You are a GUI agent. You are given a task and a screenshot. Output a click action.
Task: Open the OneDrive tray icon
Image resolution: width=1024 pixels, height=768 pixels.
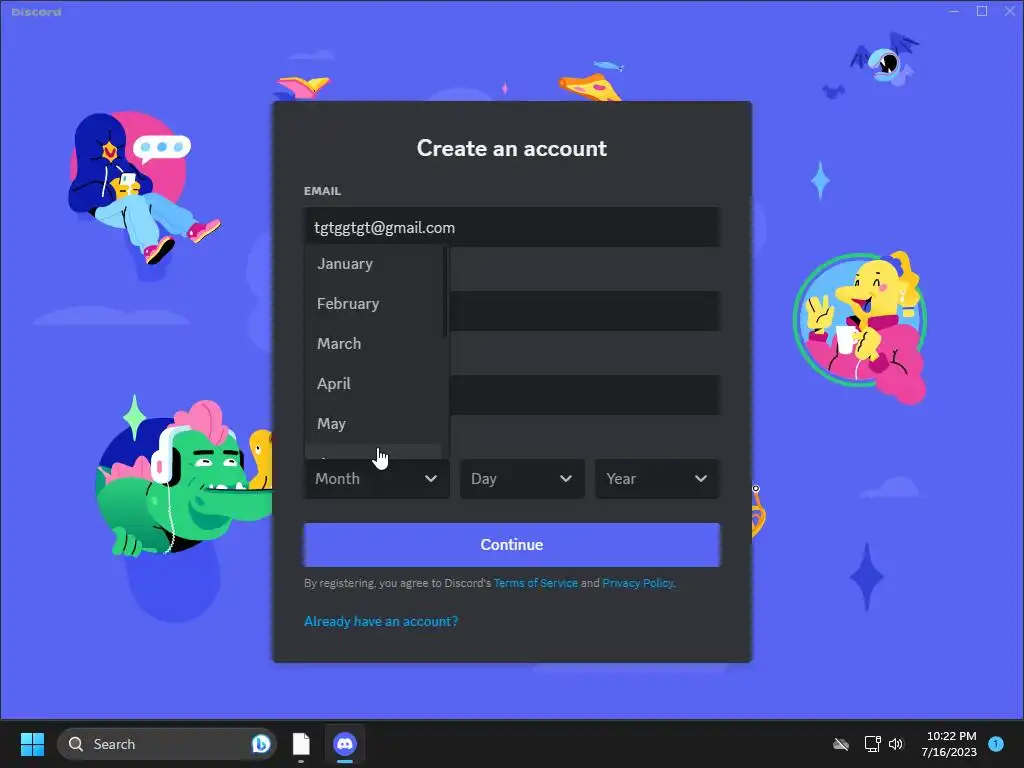coord(841,744)
